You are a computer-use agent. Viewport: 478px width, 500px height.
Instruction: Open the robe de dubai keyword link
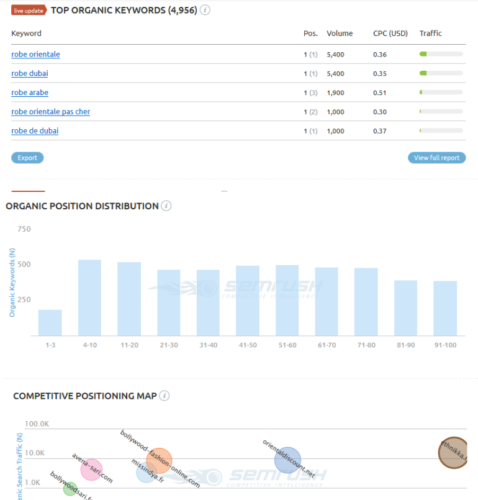click(35, 131)
